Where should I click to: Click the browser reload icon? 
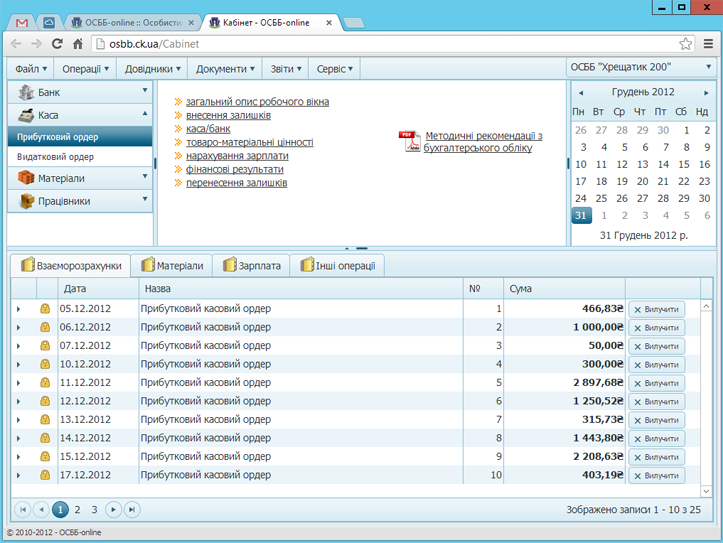57,44
